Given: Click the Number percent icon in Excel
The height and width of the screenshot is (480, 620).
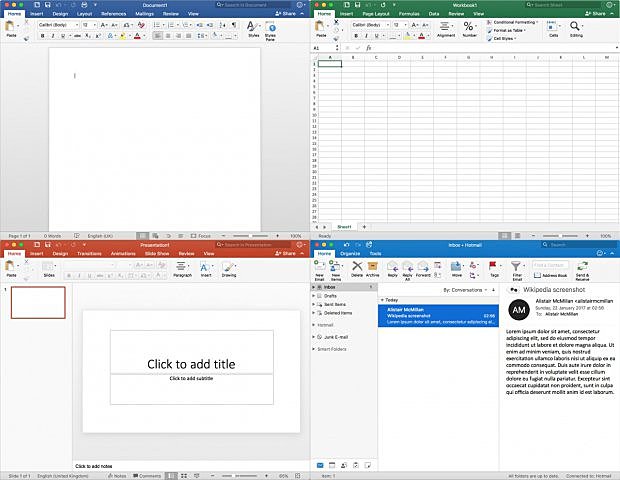Looking at the screenshot, I should point(469,26).
